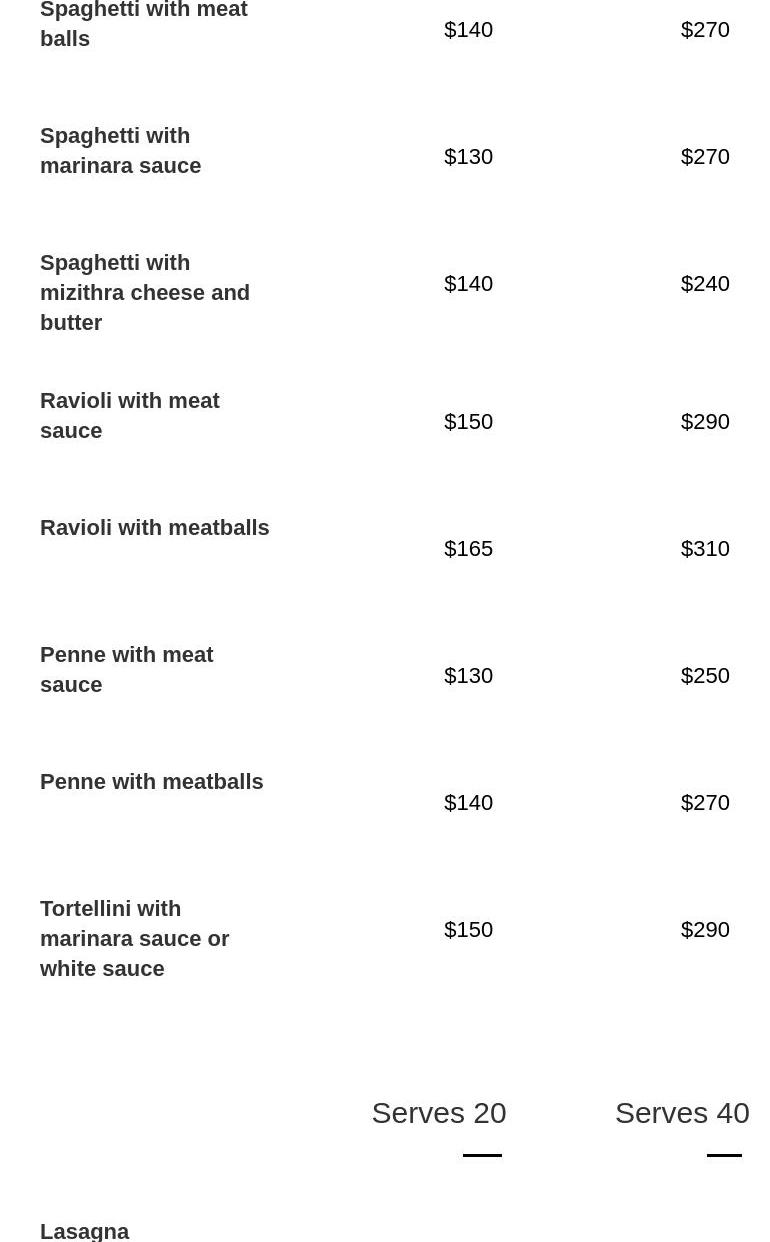Screen dimensions: 770x1242
Task: Select the $150 price for Tortellini
Action: click(x=468, y=929)
